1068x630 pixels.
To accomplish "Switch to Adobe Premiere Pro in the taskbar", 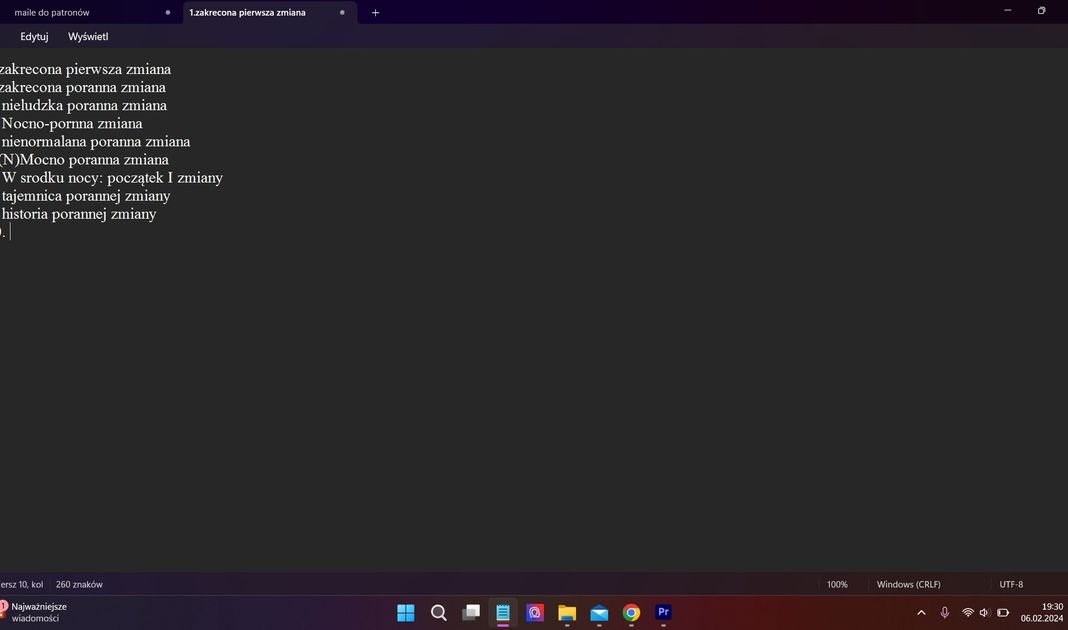I will coord(663,613).
